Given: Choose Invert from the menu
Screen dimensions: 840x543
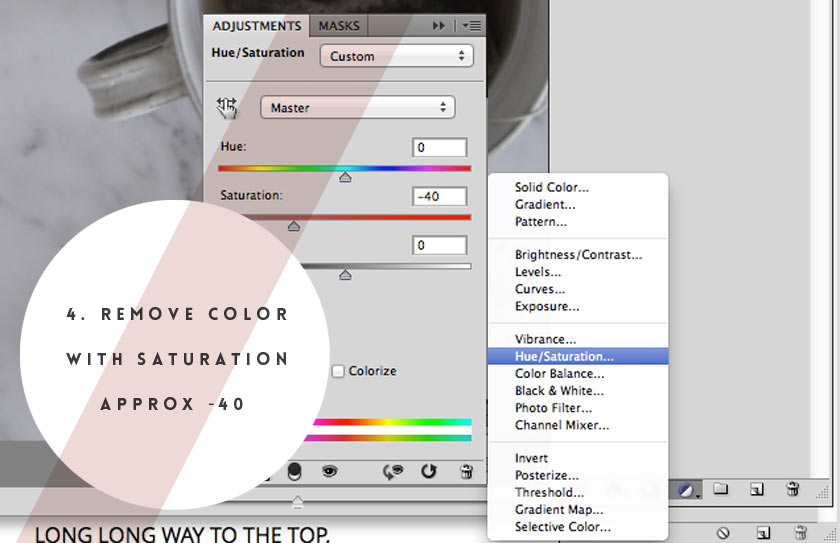Looking at the screenshot, I should point(578,458).
